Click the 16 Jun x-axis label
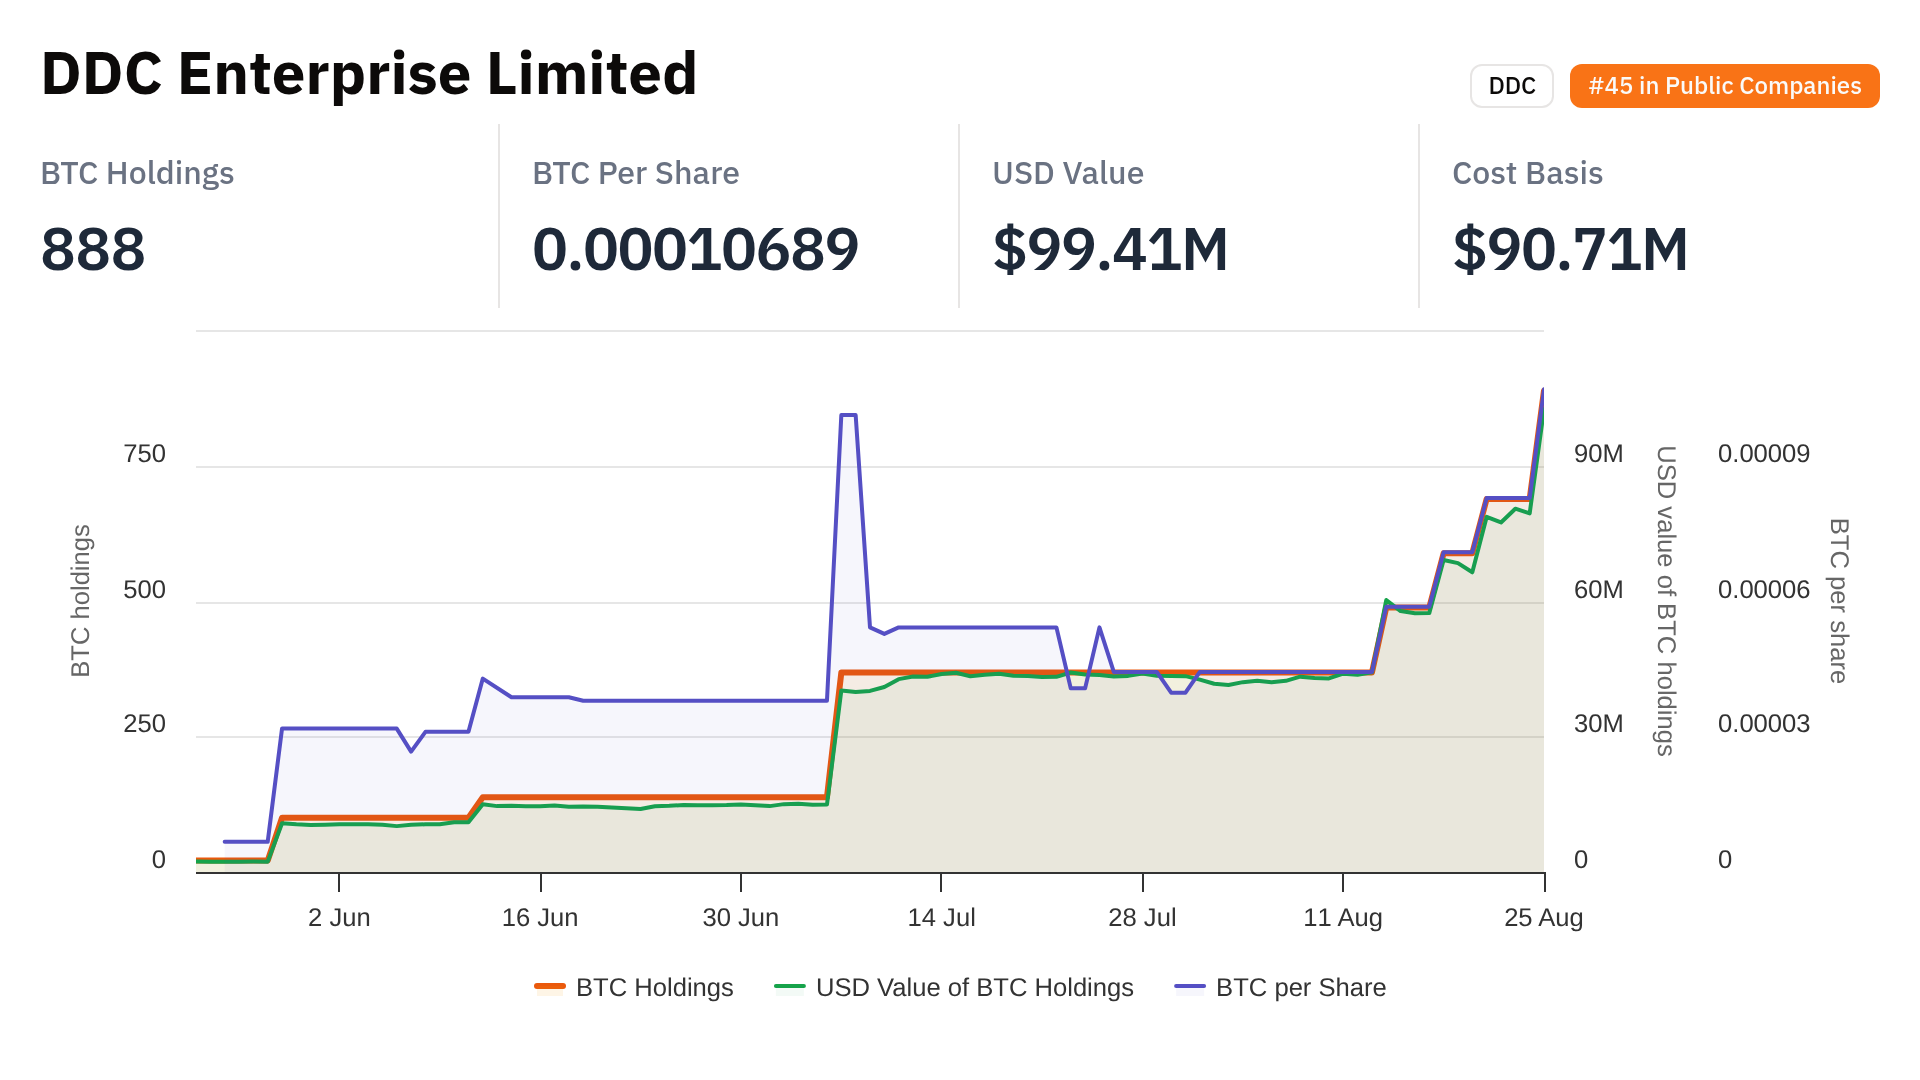 [x=540, y=917]
